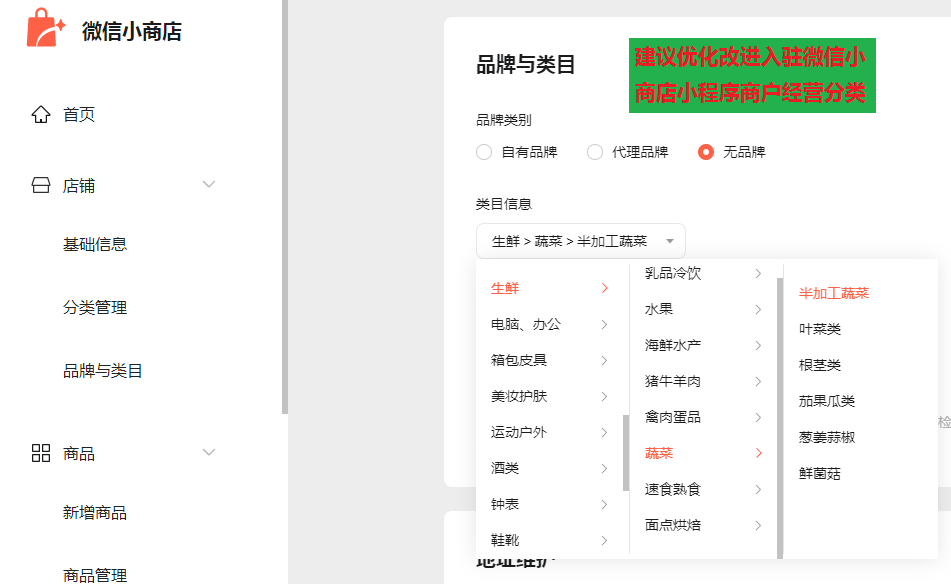The width and height of the screenshot is (951, 584).
Task: Select 茄果瓜类 in the third column
Action: point(827,401)
